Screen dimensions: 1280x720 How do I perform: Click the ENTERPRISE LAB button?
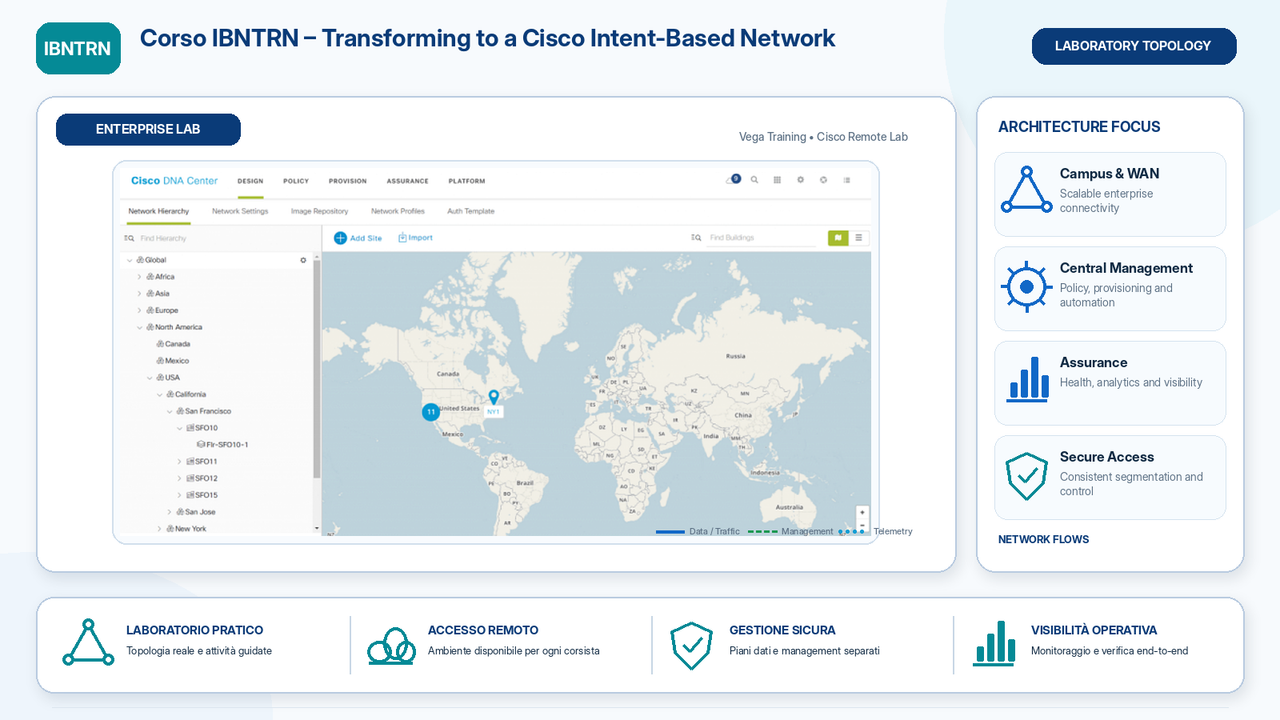148,129
